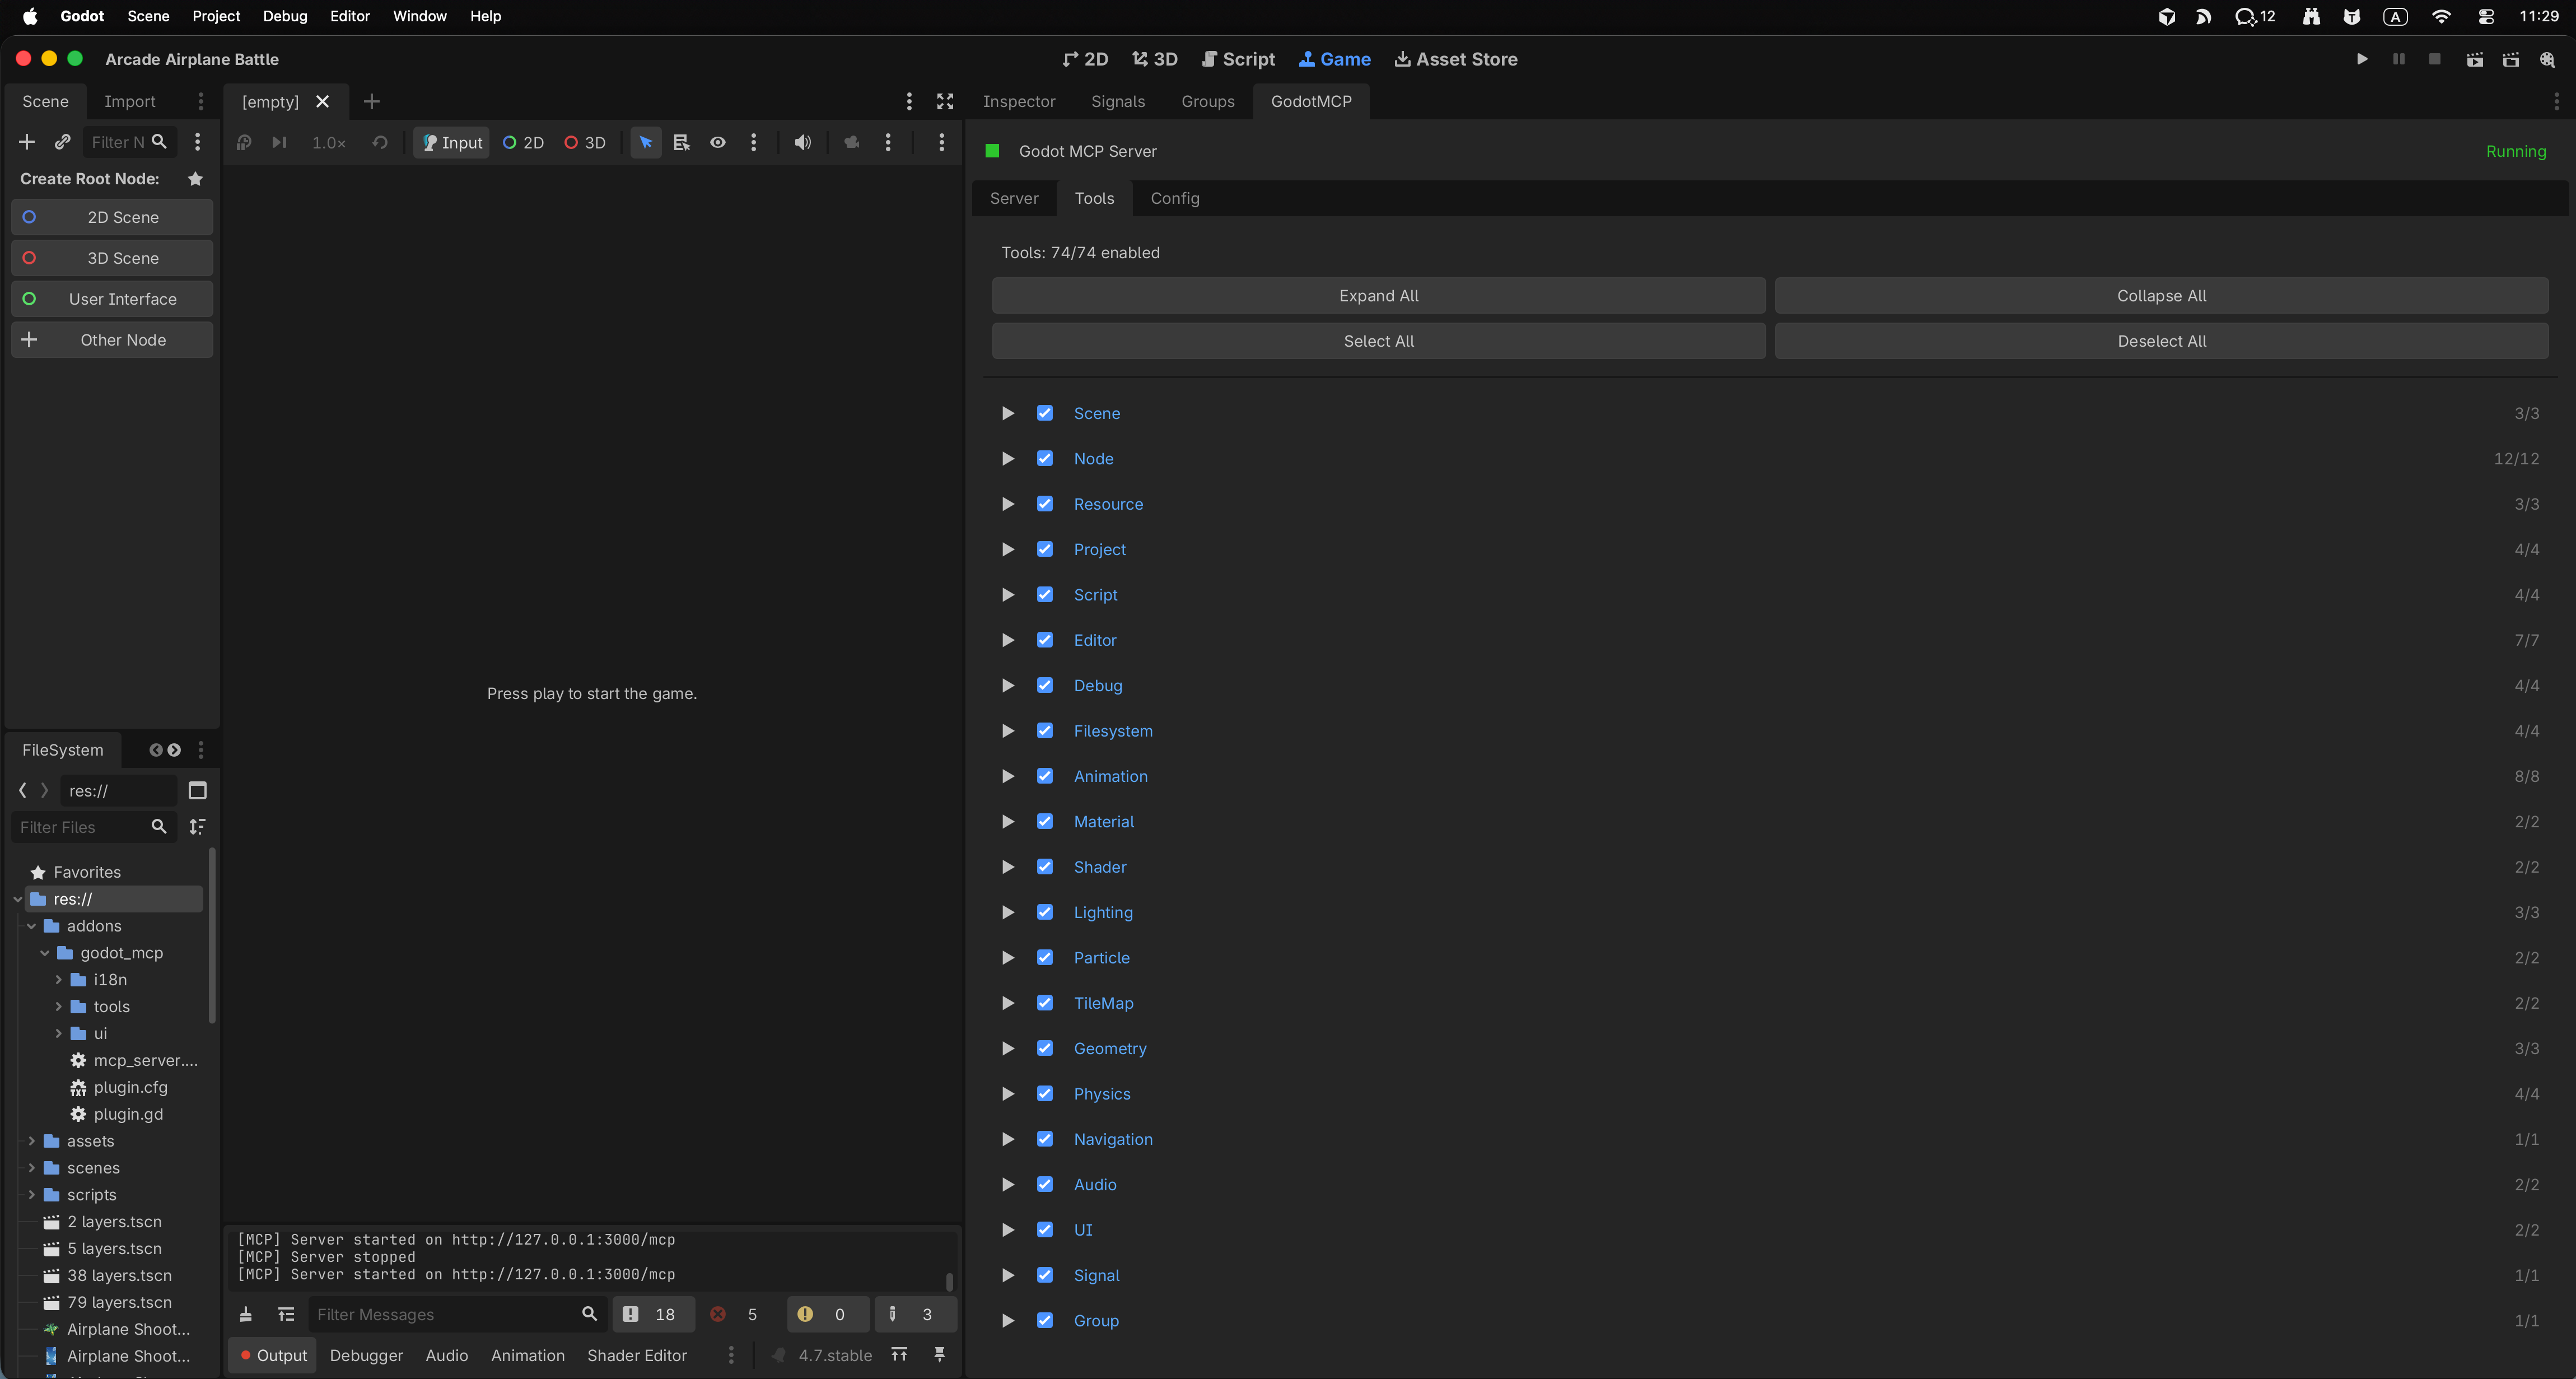Run the project with the play icon
This screenshot has height=1379, width=2576.
2362,59
